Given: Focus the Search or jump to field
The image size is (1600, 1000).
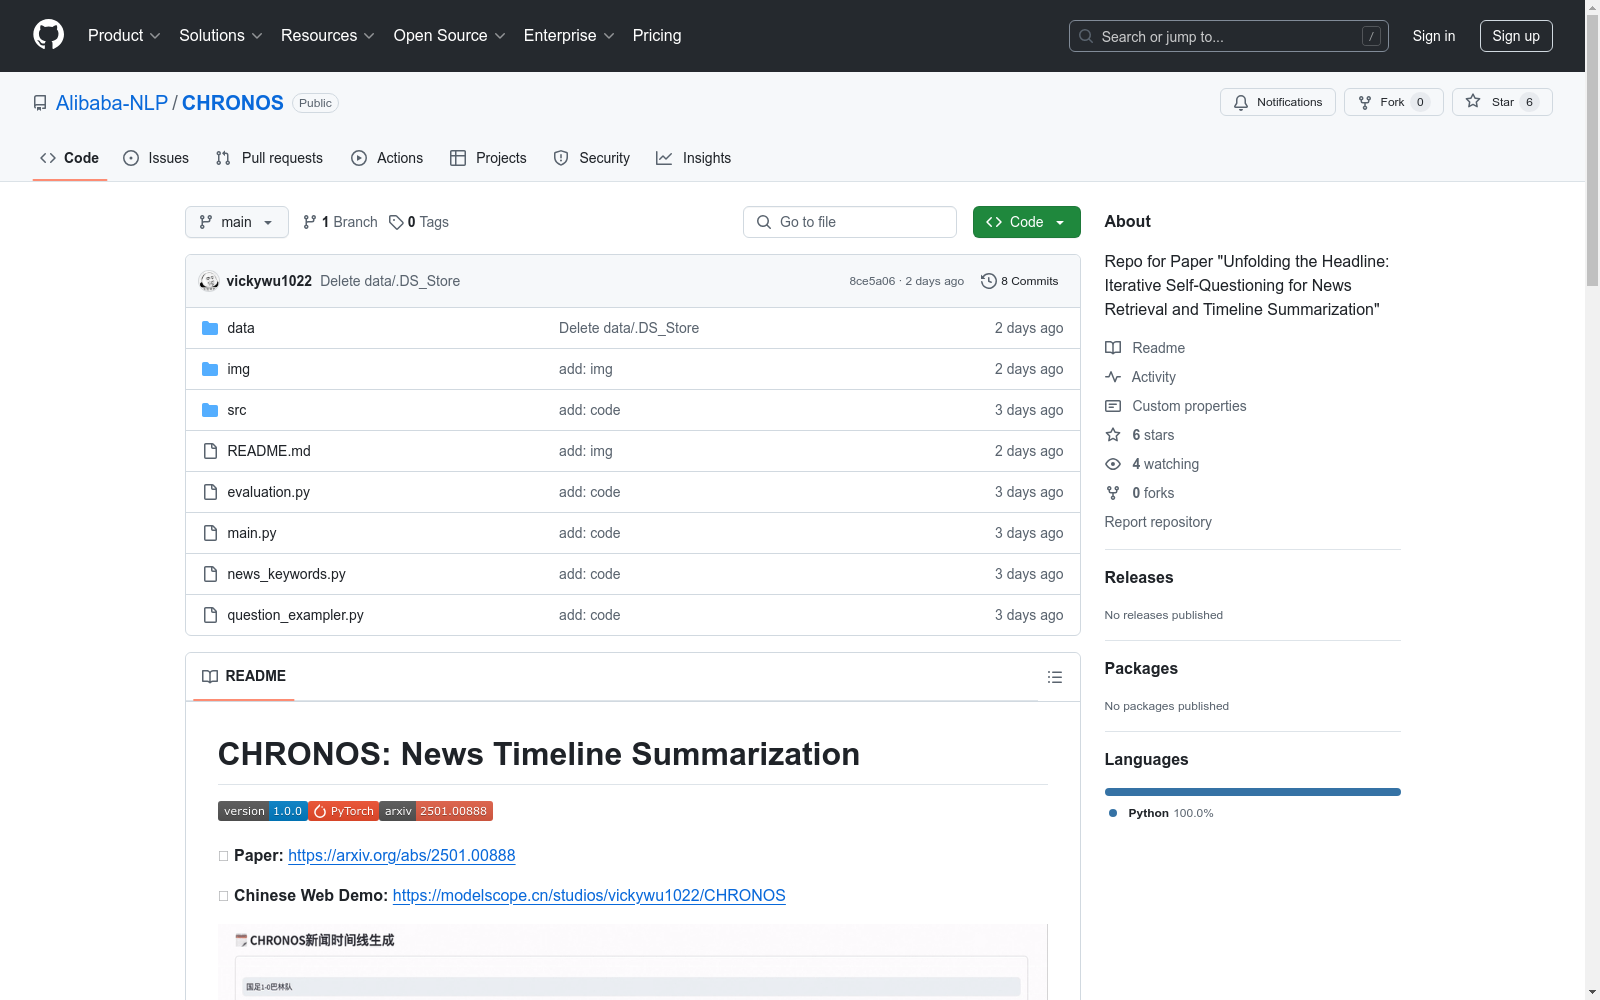Looking at the screenshot, I should (x=1229, y=36).
